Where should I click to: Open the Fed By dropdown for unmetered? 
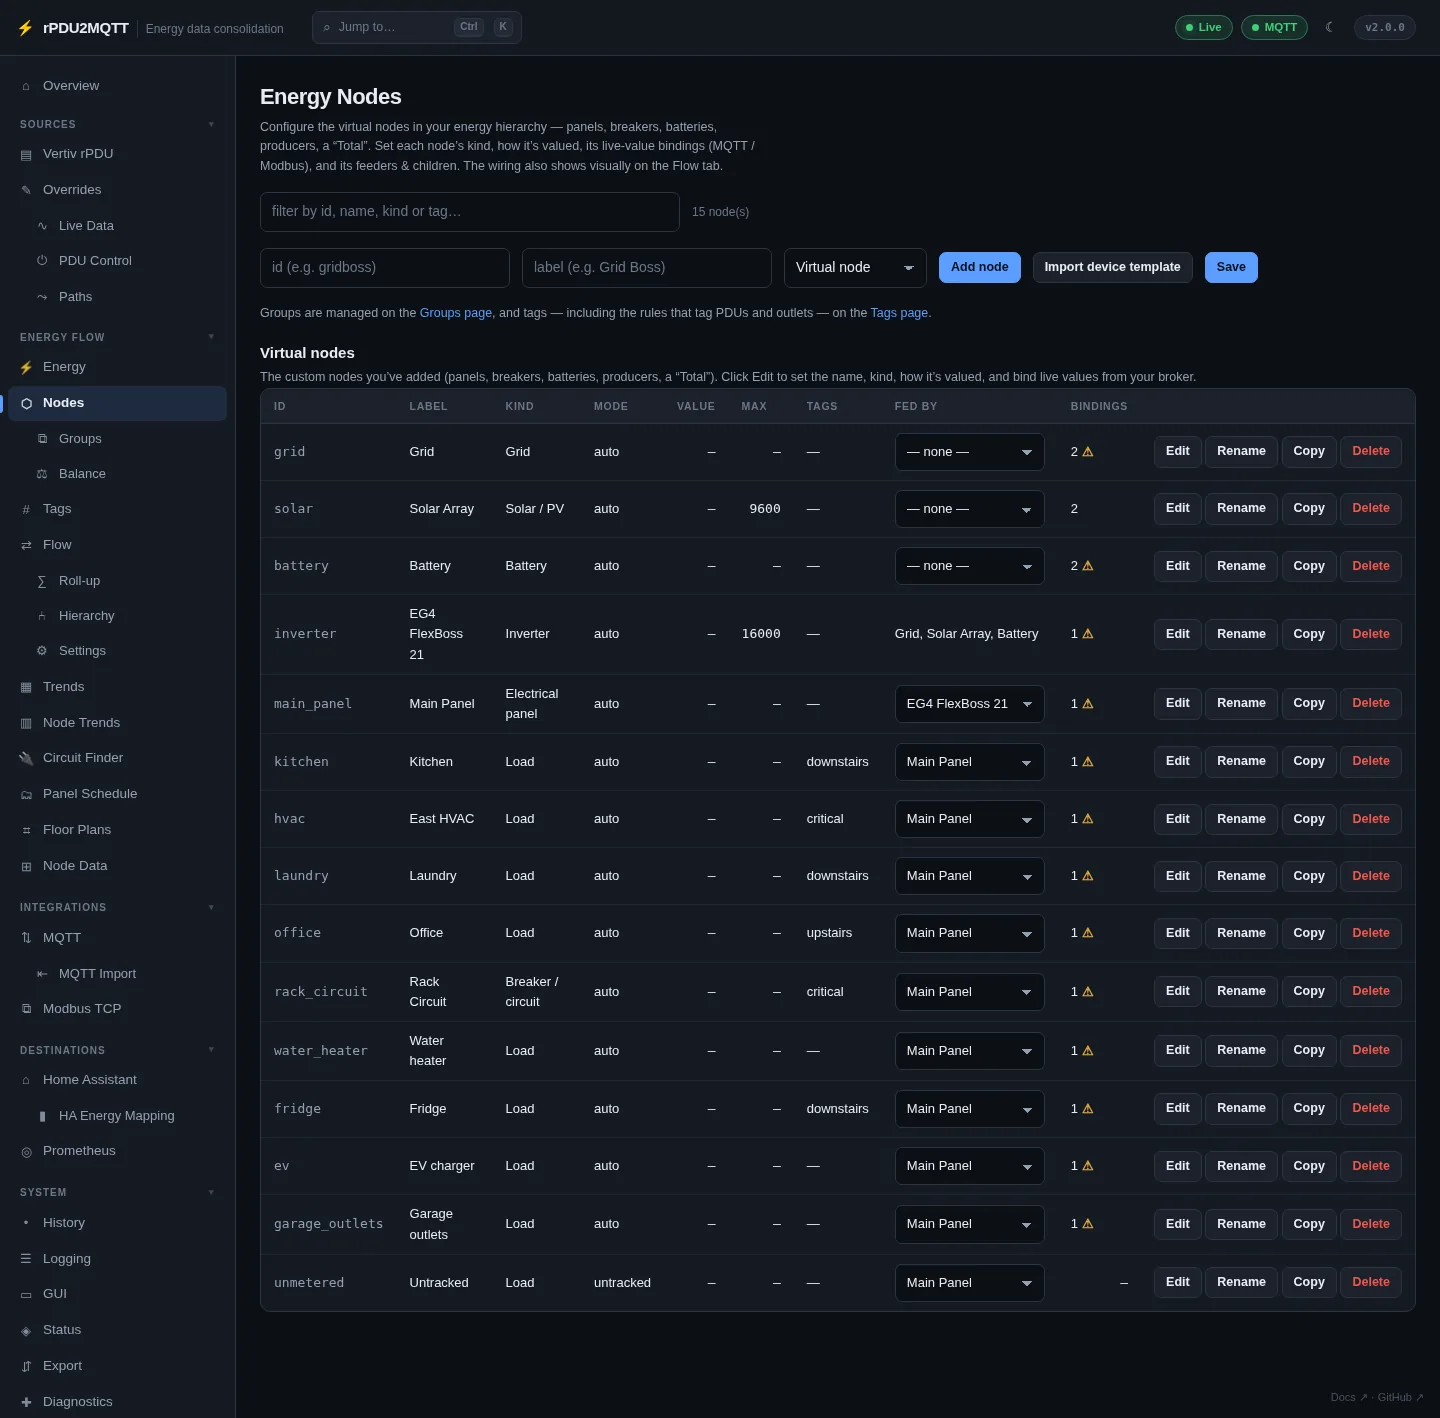(x=969, y=1283)
